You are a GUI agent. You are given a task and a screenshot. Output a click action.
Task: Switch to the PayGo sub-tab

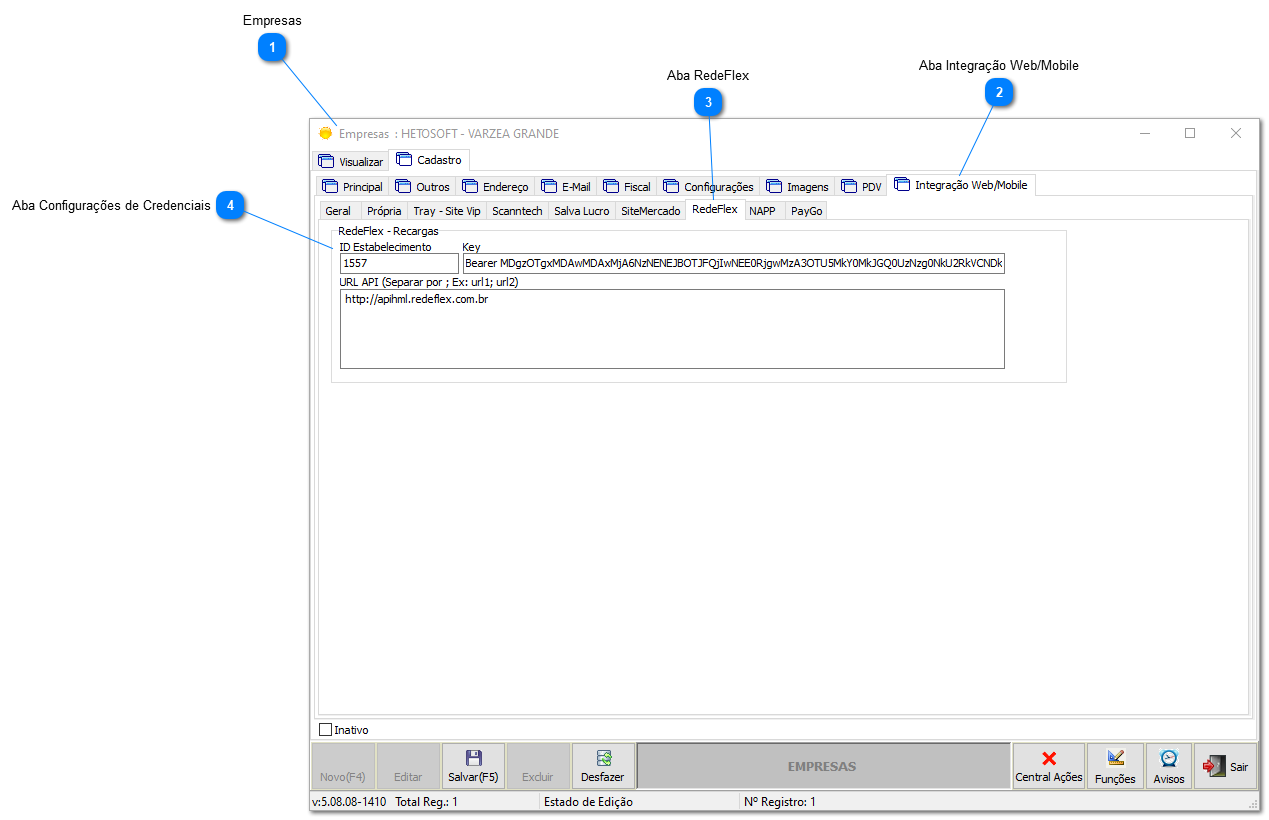(806, 211)
